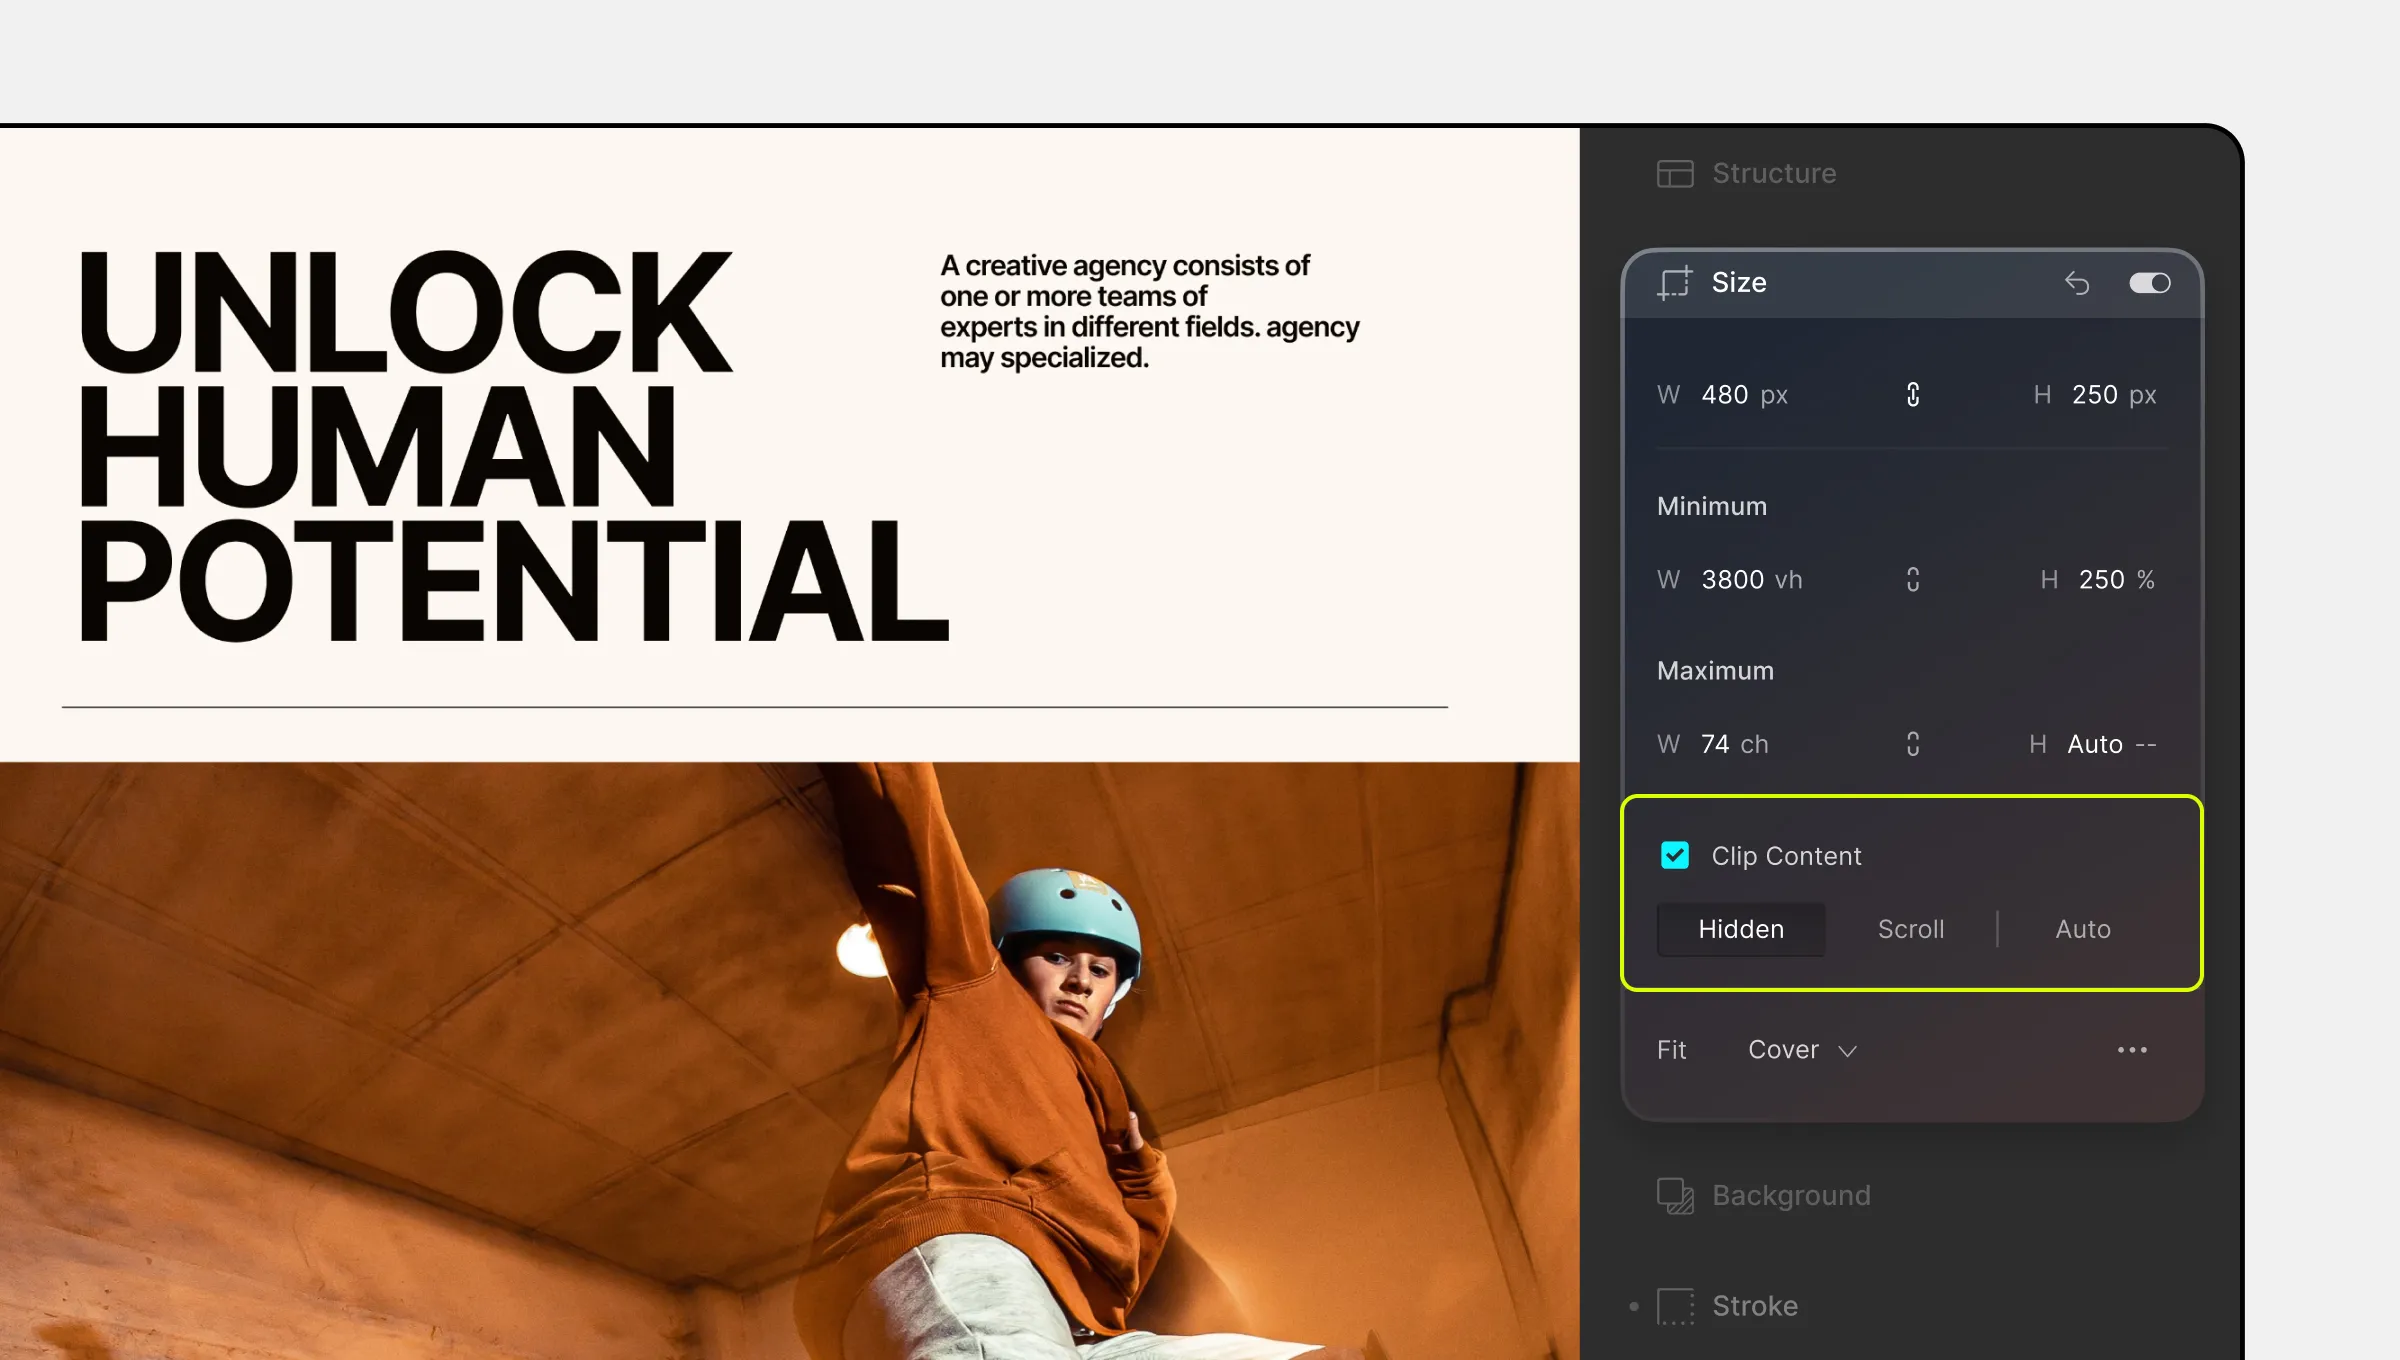Image resolution: width=2400 pixels, height=1360 pixels.
Task: Click the Size section icon
Action: 1673,282
